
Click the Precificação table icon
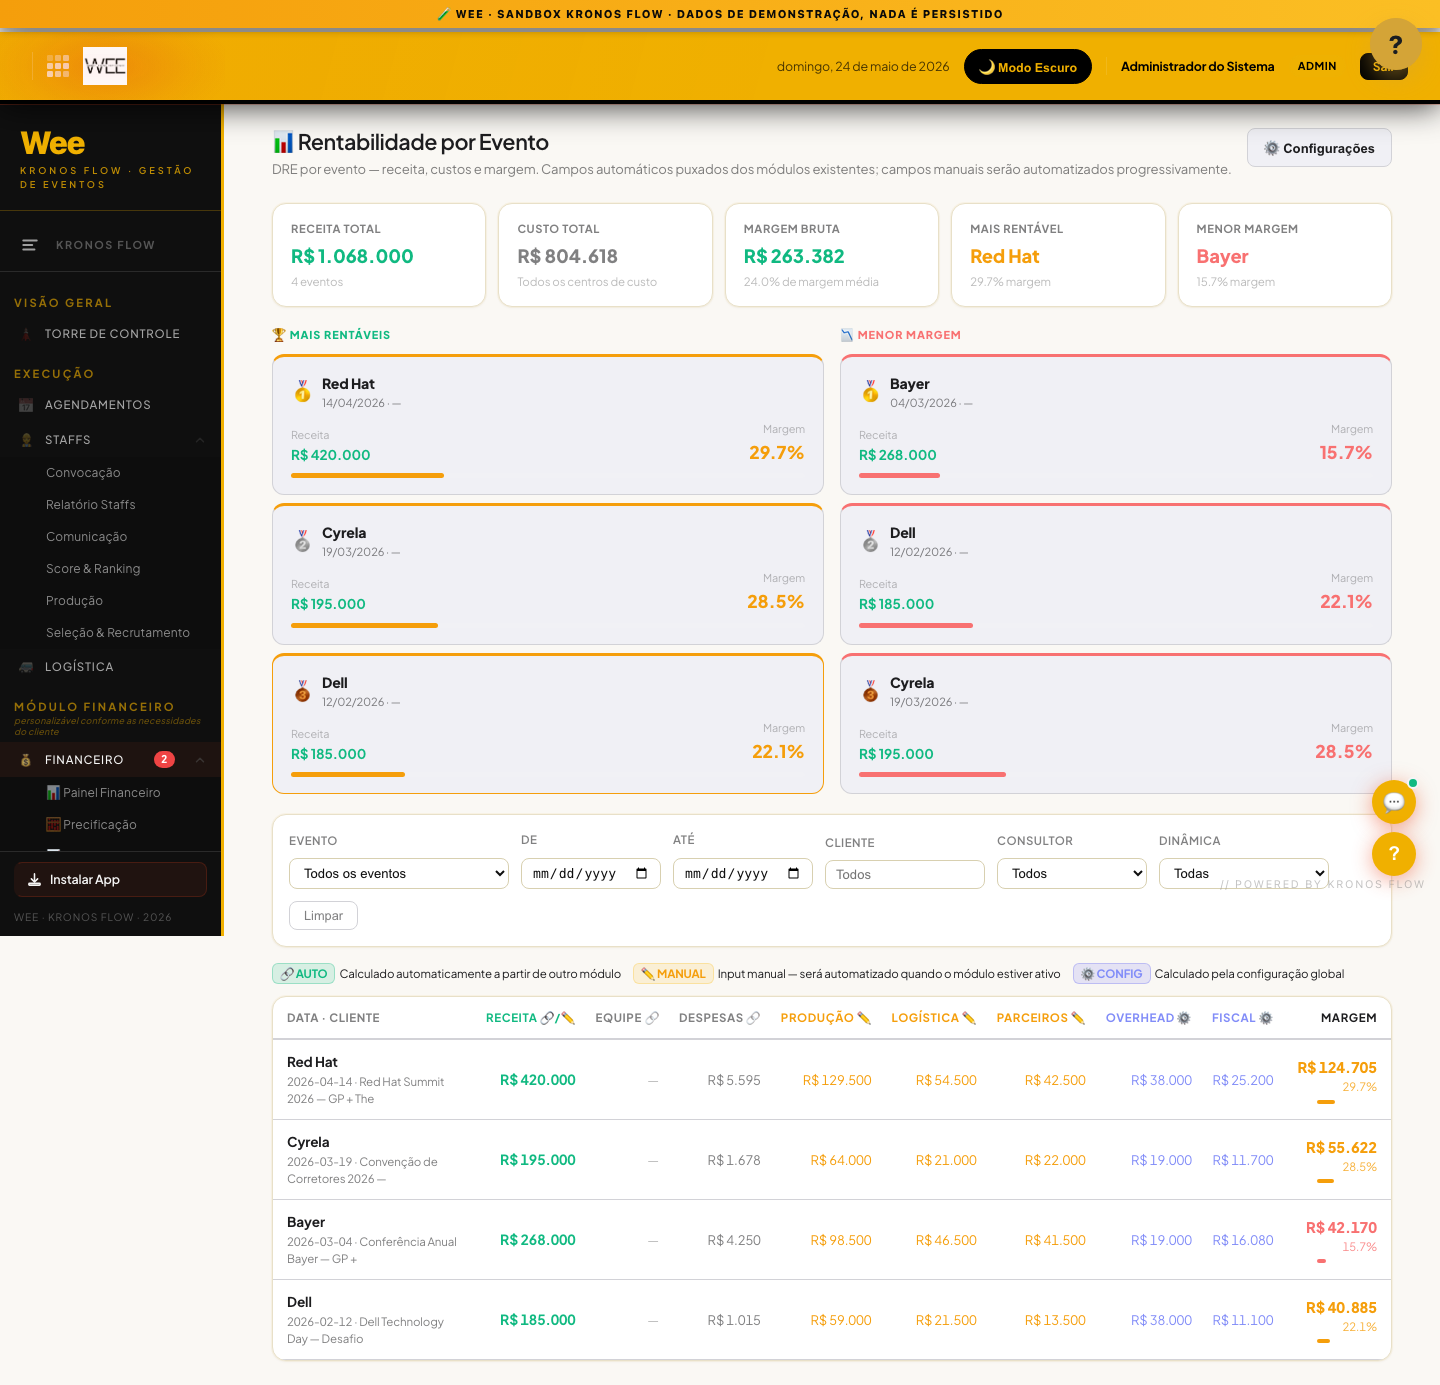54,824
